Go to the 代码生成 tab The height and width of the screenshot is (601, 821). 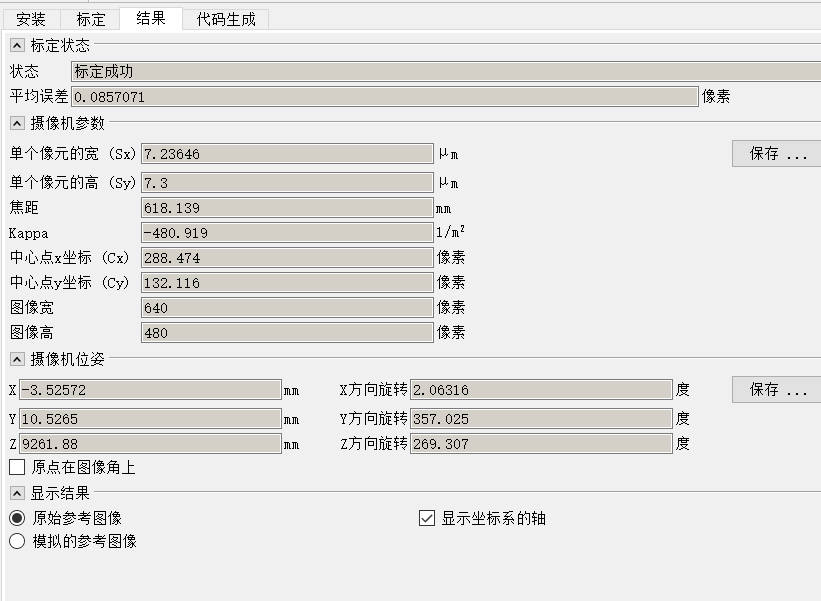point(225,19)
